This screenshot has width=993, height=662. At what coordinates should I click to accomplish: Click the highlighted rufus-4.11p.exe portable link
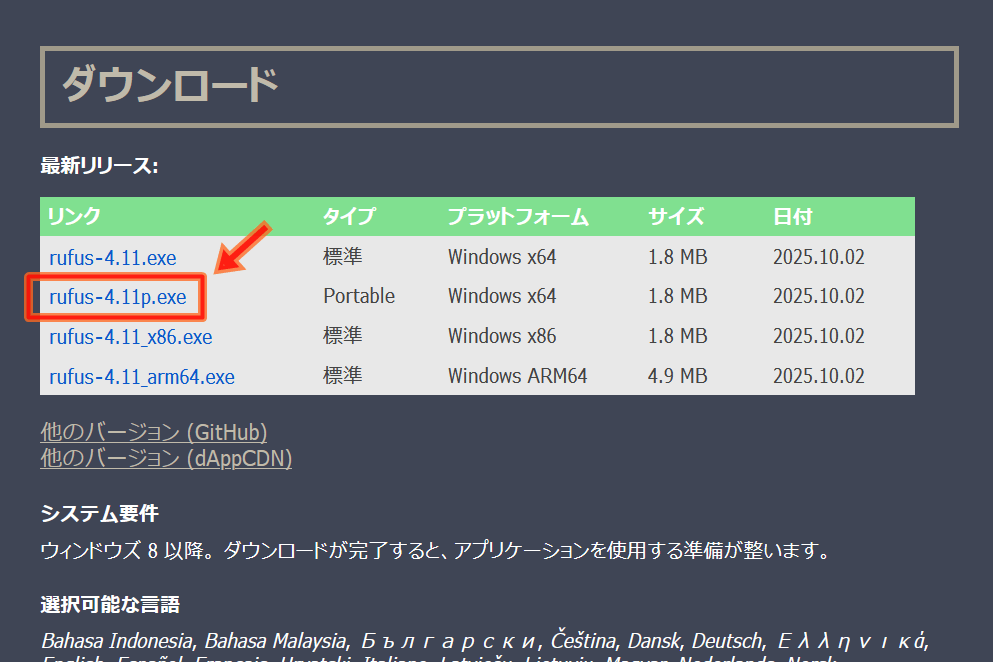(117, 297)
